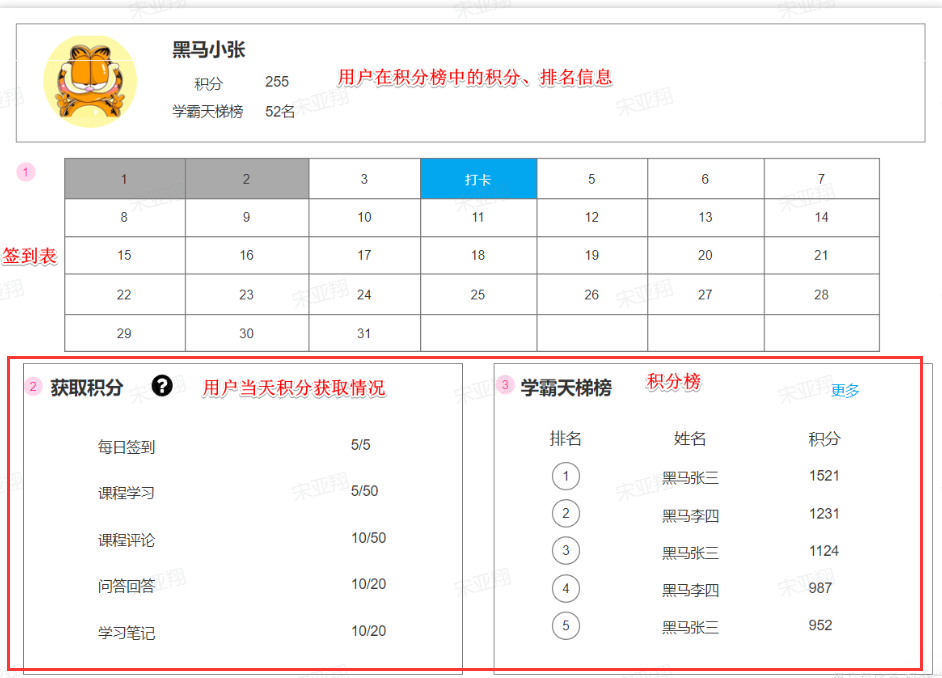Select calendar day 14
The width and height of the screenshot is (942, 678).
pos(821,217)
